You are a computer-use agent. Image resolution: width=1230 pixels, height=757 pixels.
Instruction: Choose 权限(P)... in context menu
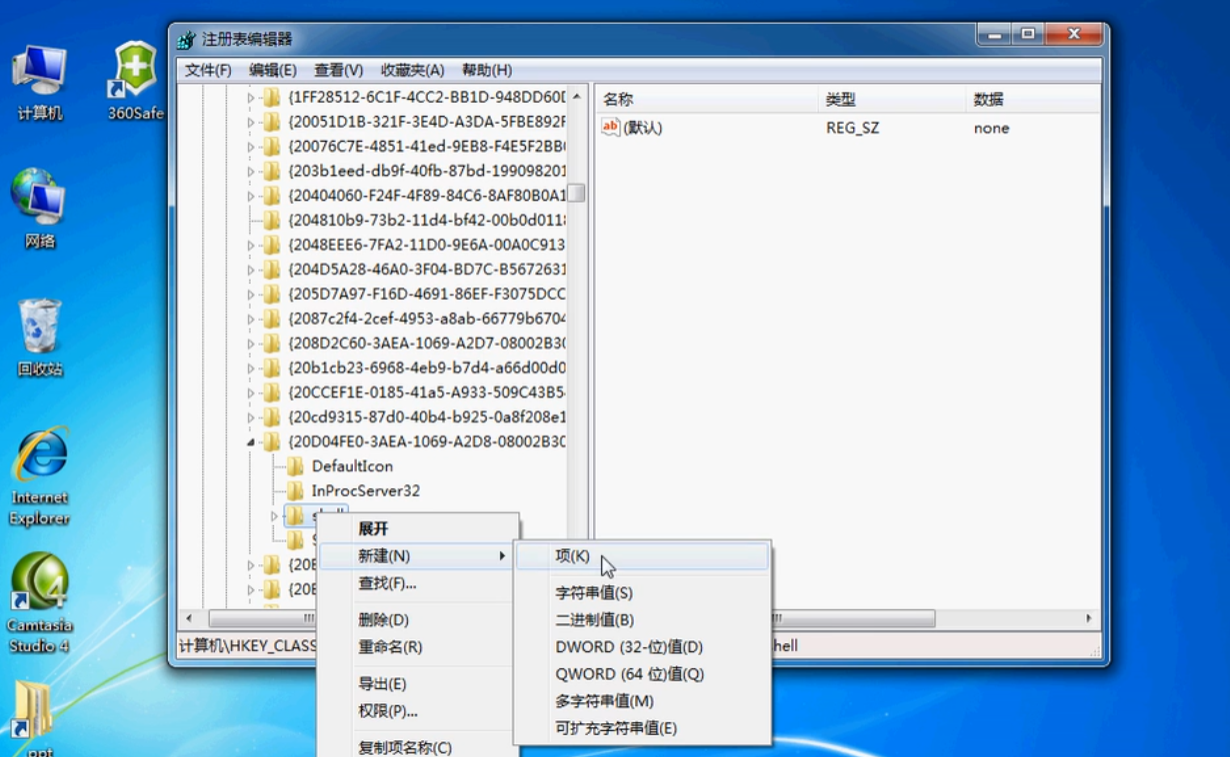coord(419,711)
